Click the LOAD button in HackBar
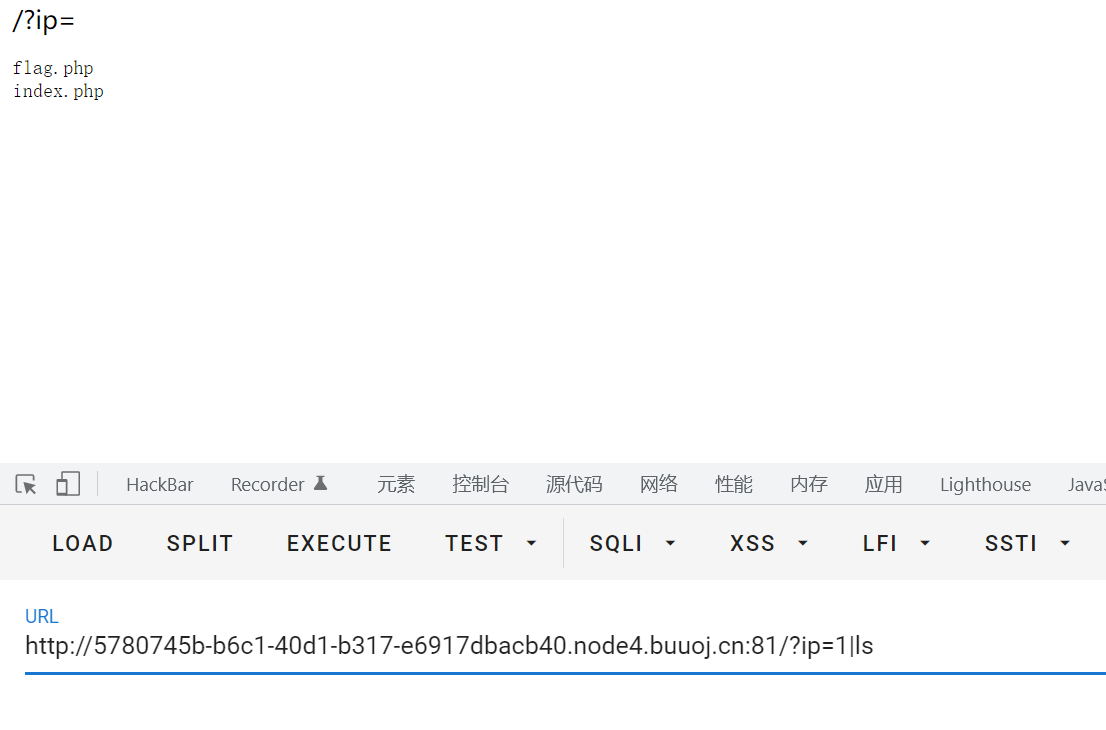This screenshot has height=730, width=1106. pyautogui.click(x=83, y=543)
